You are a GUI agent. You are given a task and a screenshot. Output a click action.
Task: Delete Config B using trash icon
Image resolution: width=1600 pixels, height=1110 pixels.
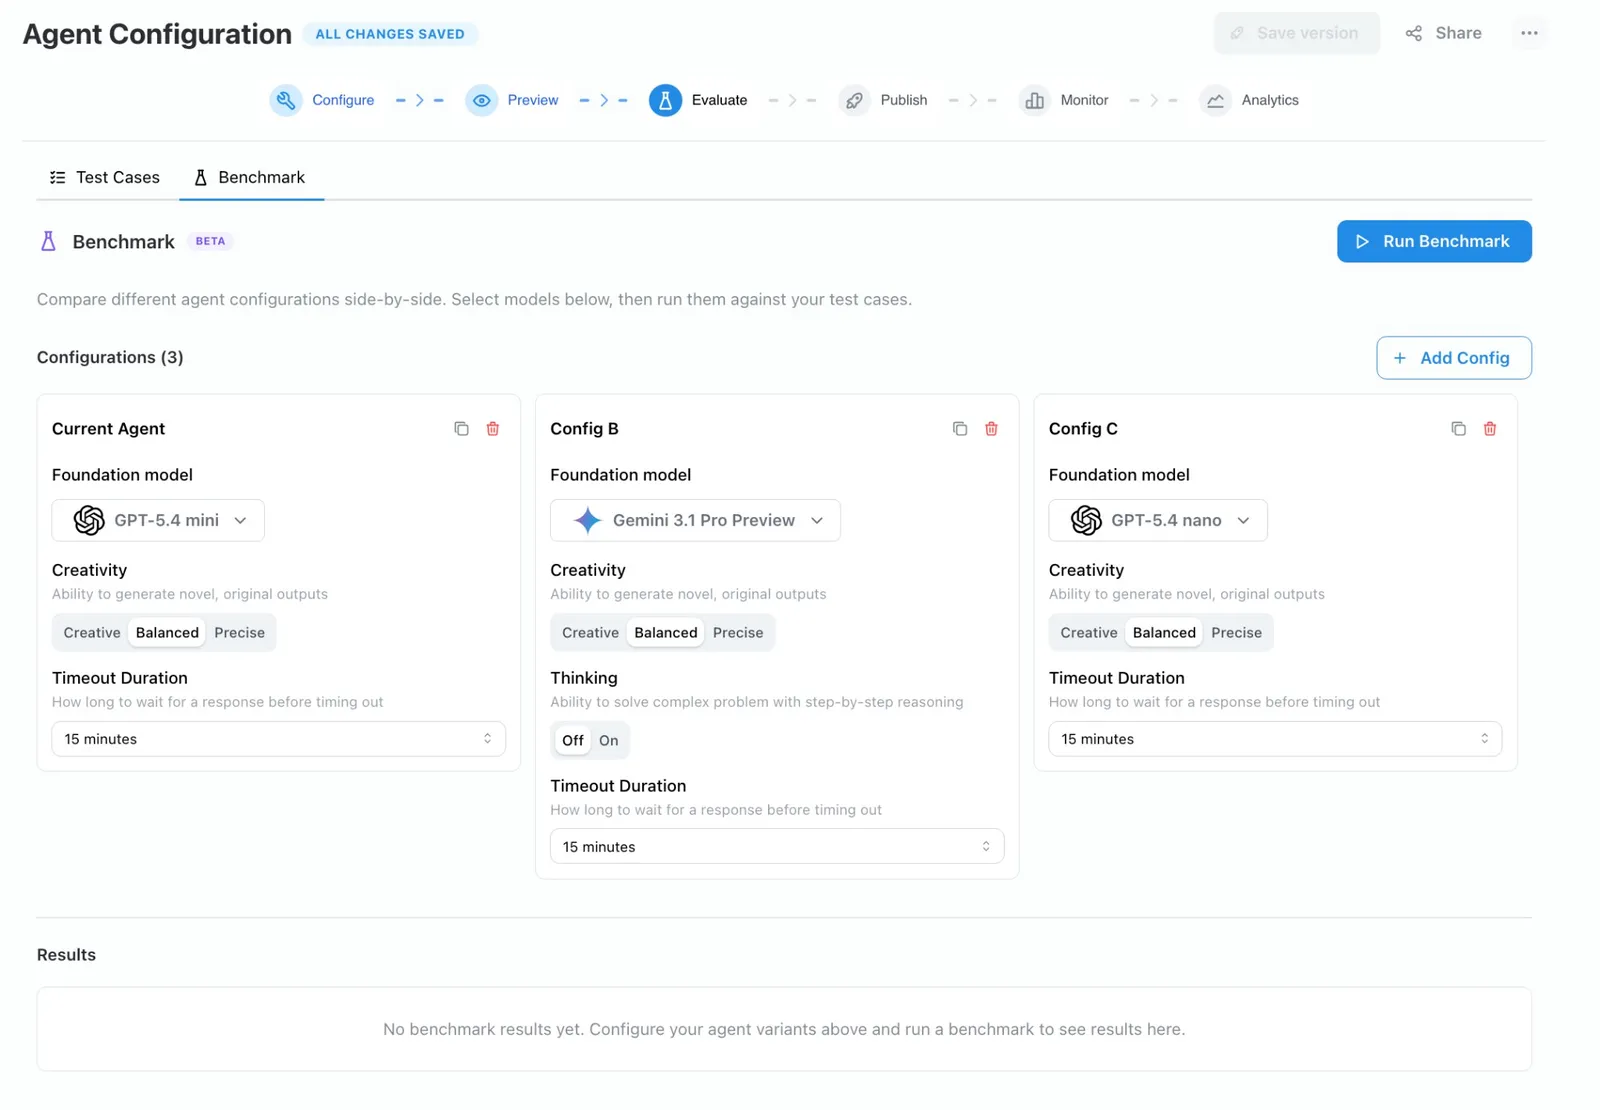pyautogui.click(x=991, y=429)
